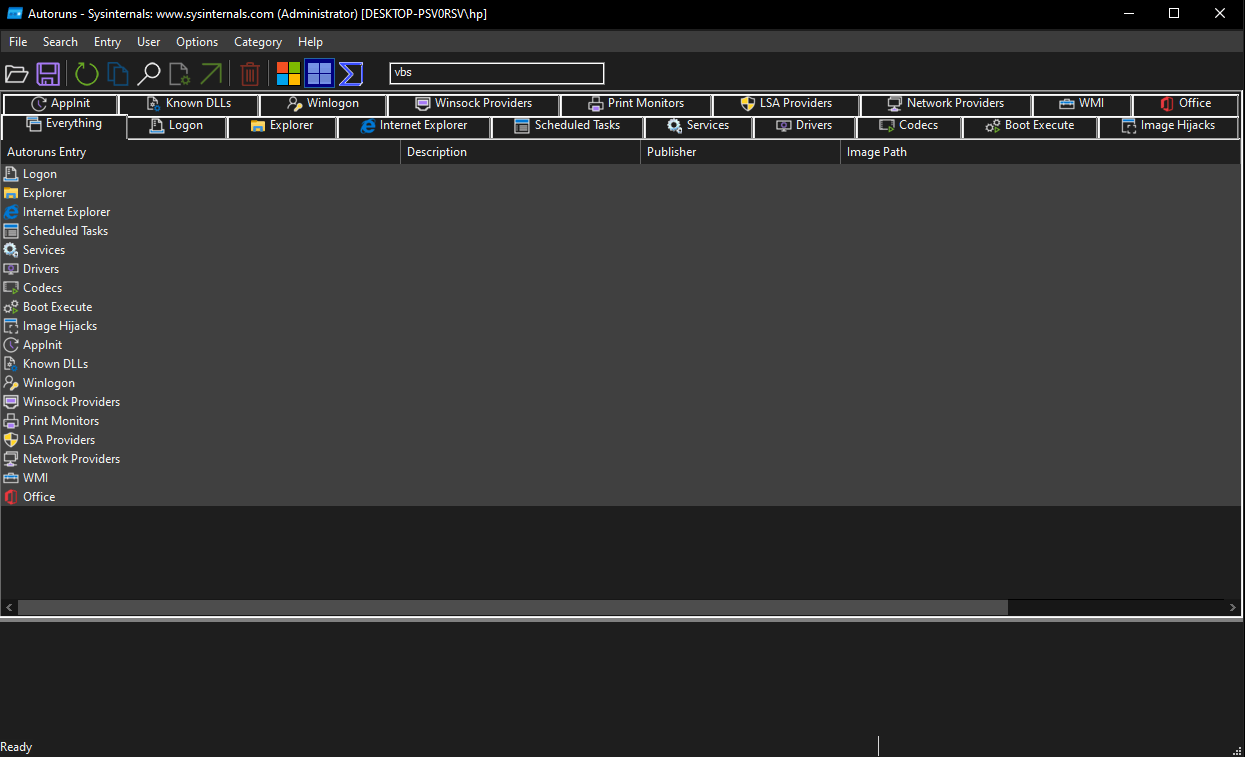Switch to the Explorer tab
The image size is (1245, 757).
pyautogui.click(x=282, y=126)
